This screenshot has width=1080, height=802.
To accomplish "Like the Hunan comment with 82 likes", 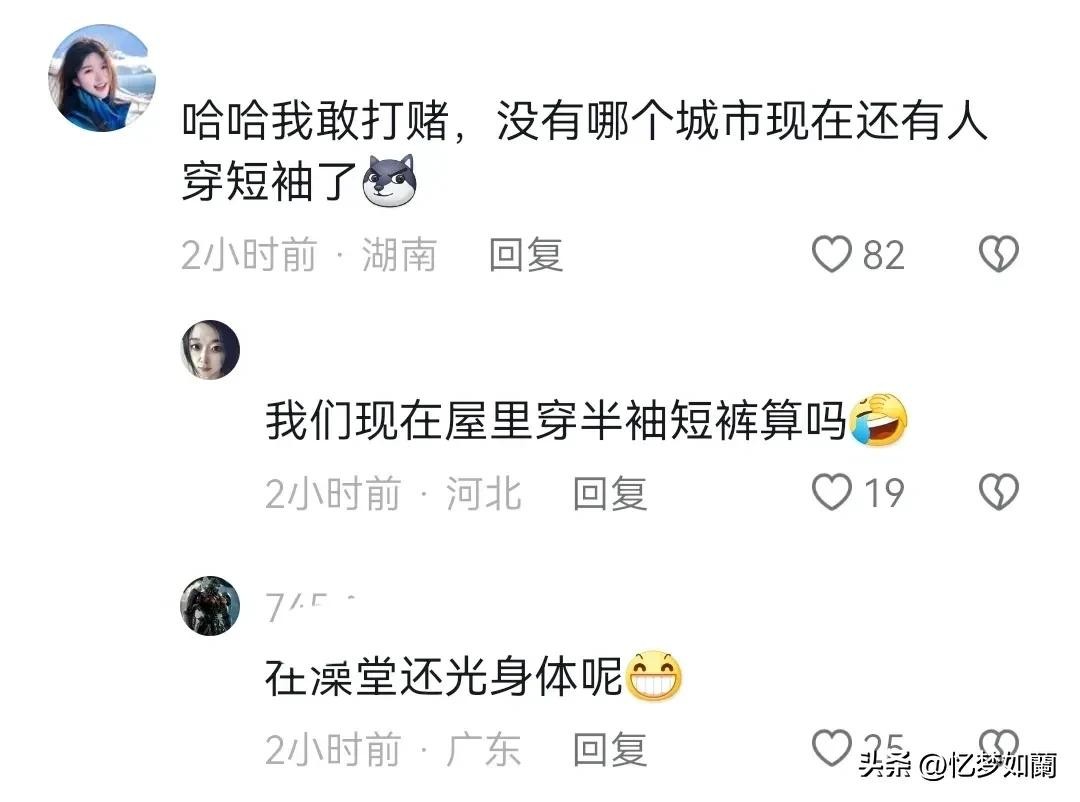I will coord(831,254).
